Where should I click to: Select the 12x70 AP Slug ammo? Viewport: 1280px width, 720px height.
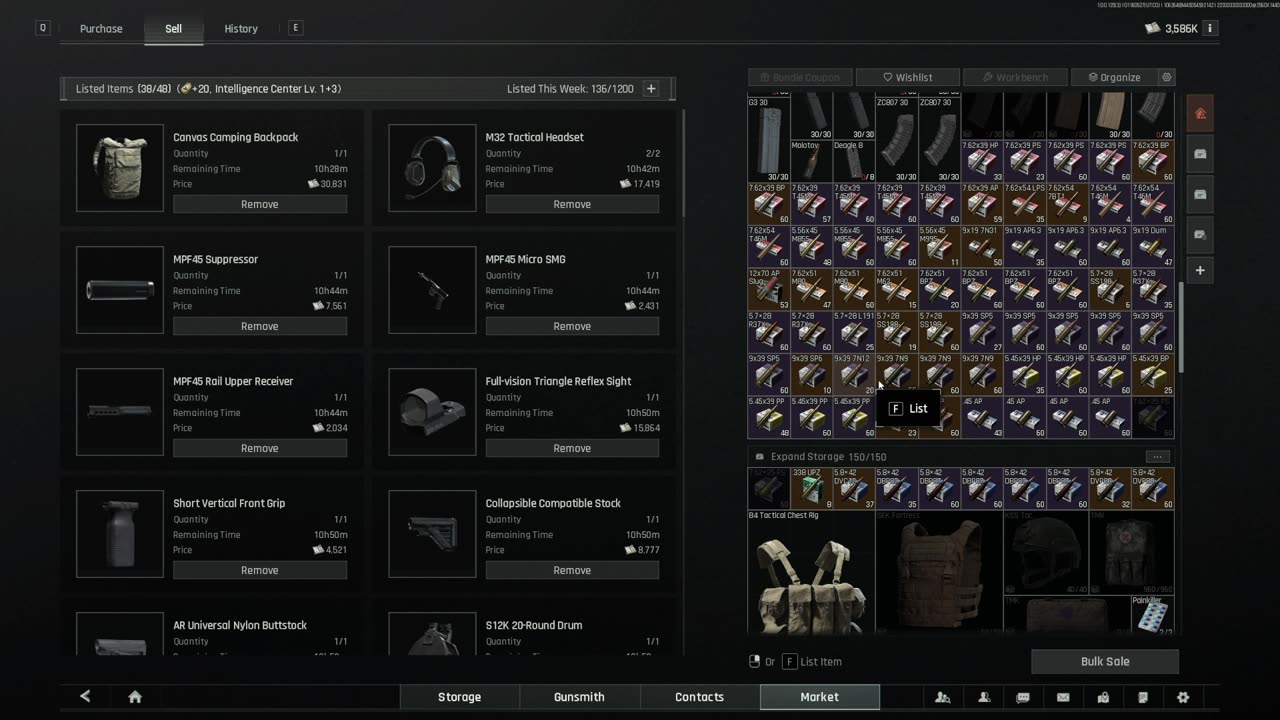pos(769,289)
